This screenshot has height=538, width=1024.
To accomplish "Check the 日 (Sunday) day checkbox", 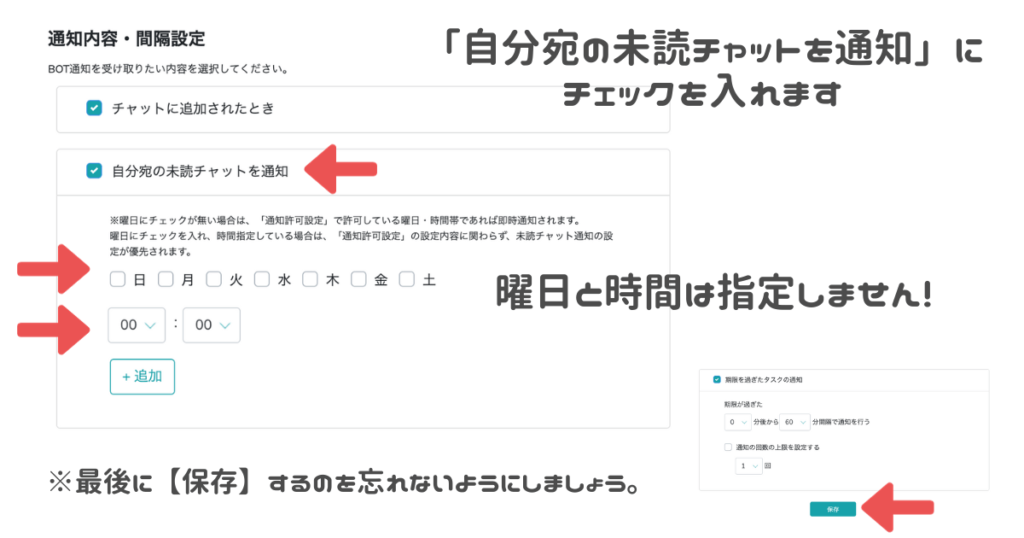I will pos(118,280).
